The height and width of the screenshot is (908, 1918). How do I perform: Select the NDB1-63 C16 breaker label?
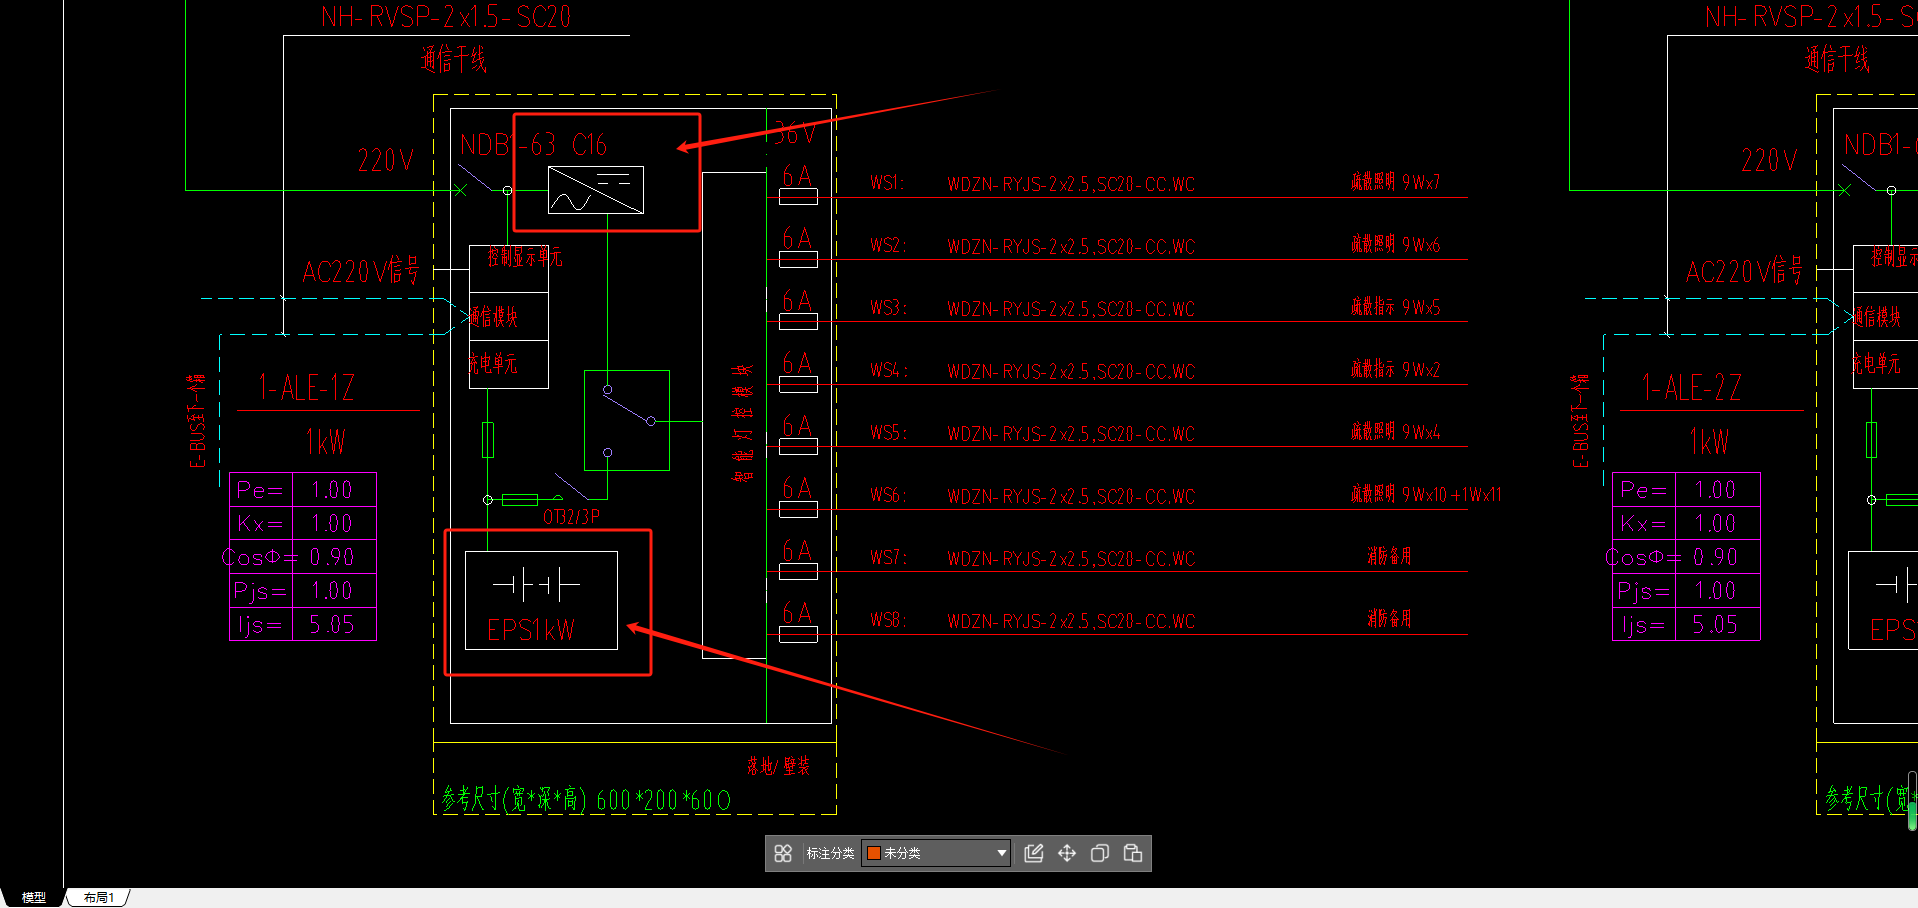pos(533,145)
